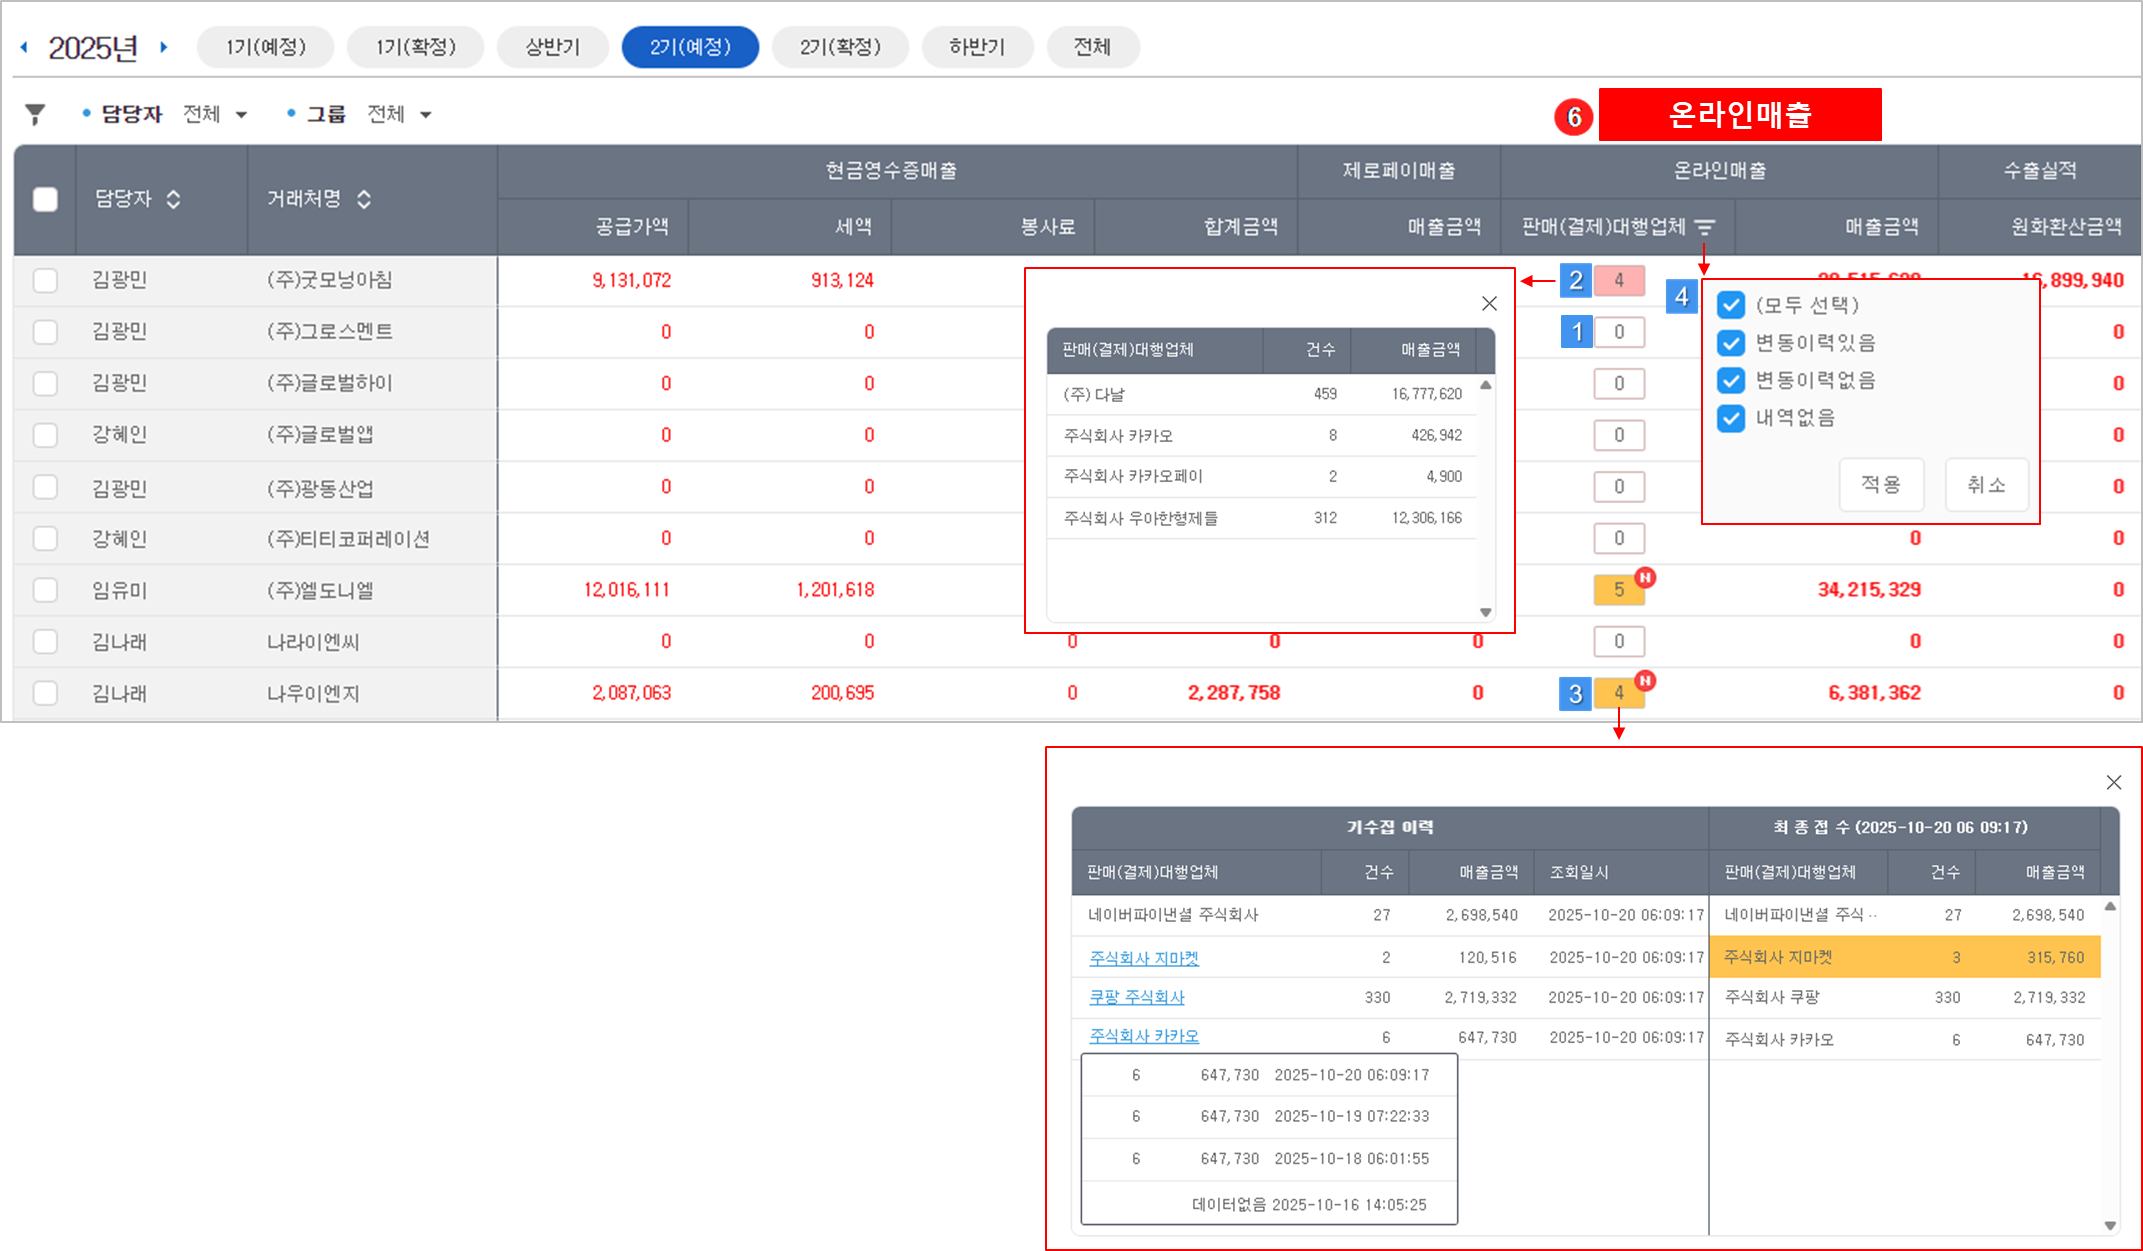Click count 0 button for 그로스멘트
The width and height of the screenshot is (2143, 1251).
[x=1619, y=332]
